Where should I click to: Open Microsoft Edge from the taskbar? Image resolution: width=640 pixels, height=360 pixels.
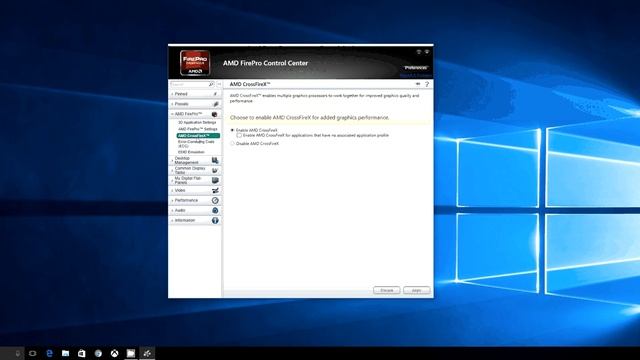click(x=49, y=353)
